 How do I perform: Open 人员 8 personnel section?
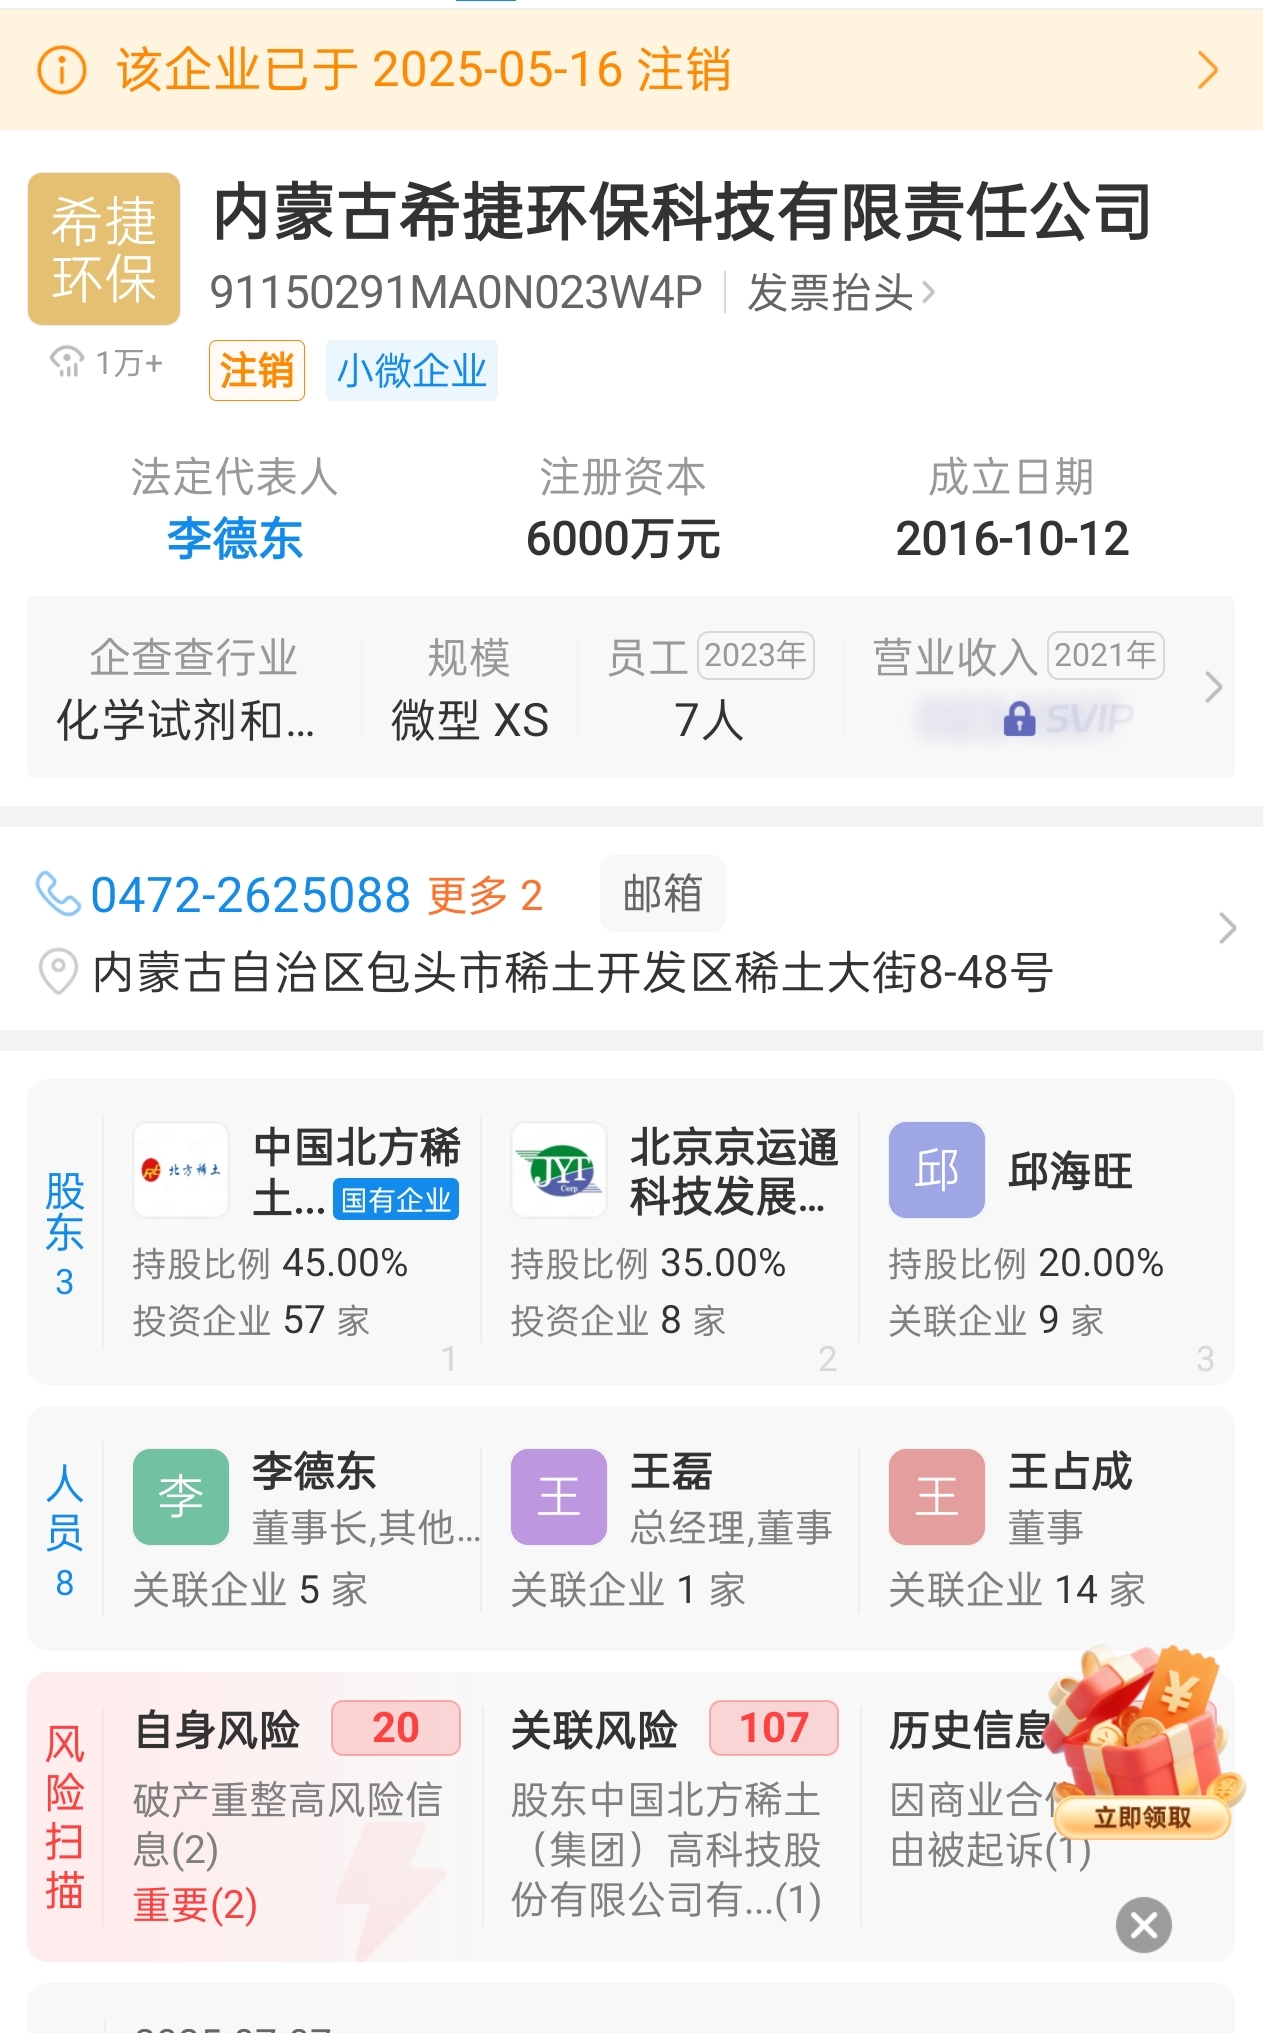click(65, 1530)
